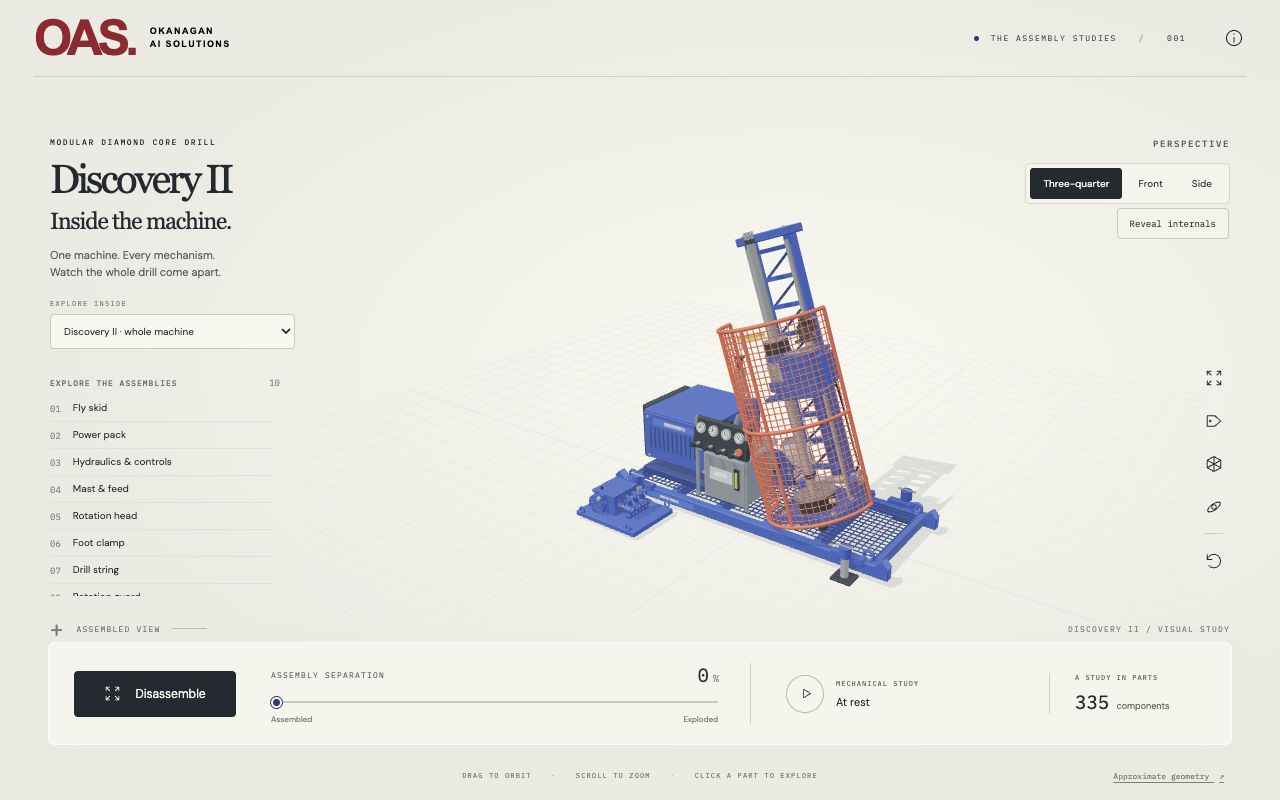The height and width of the screenshot is (800, 1280).
Task: Select the Rotation head assembly
Action: (161, 516)
